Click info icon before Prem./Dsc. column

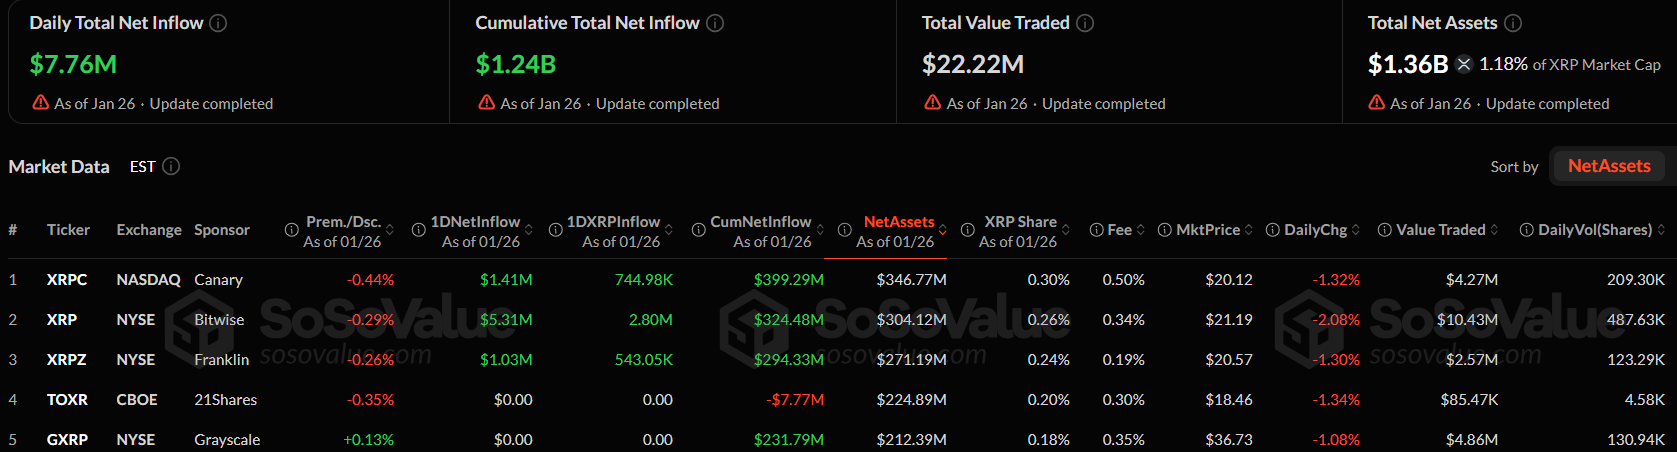tap(291, 230)
